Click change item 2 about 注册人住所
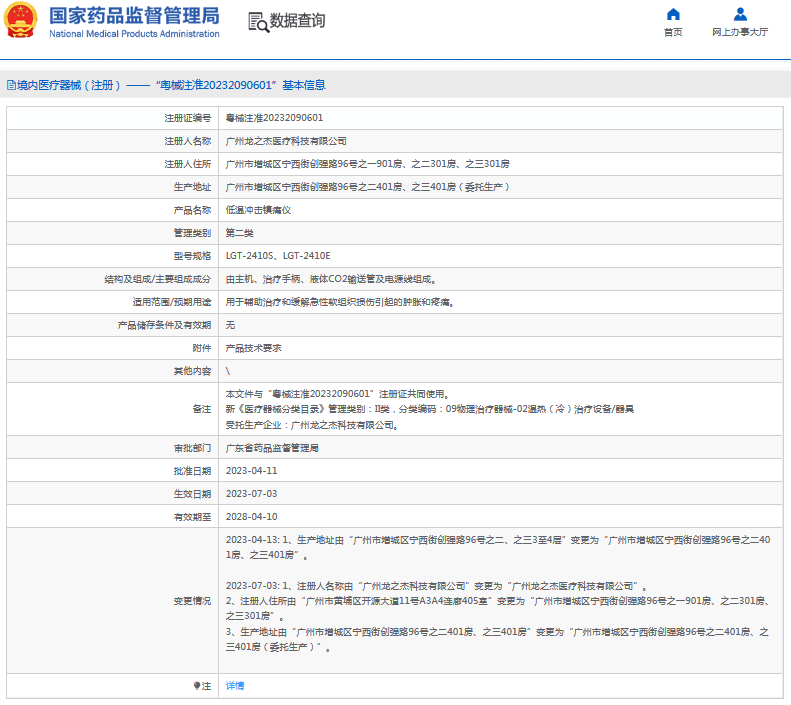791x705 pixels. pos(497,609)
